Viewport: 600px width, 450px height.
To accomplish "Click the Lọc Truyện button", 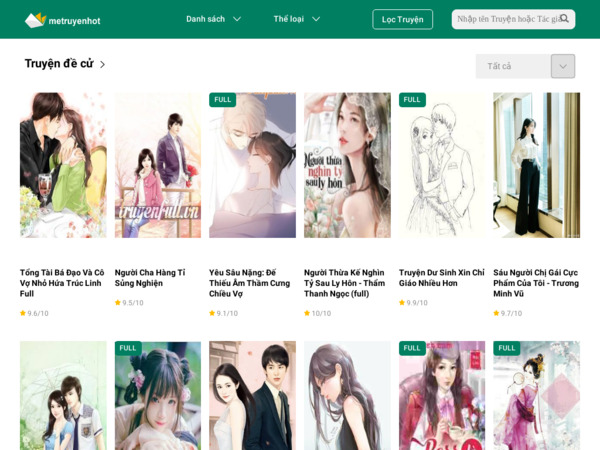I will click(402, 19).
